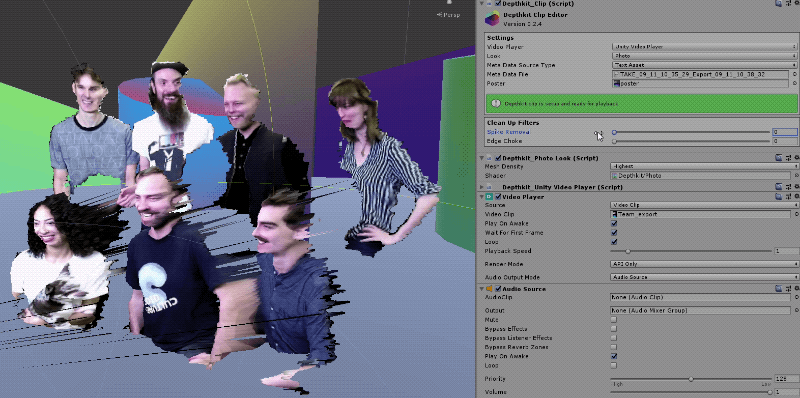800x398 pixels.
Task: Enable the Audio Source Loop checkbox
Action: [614, 365]
